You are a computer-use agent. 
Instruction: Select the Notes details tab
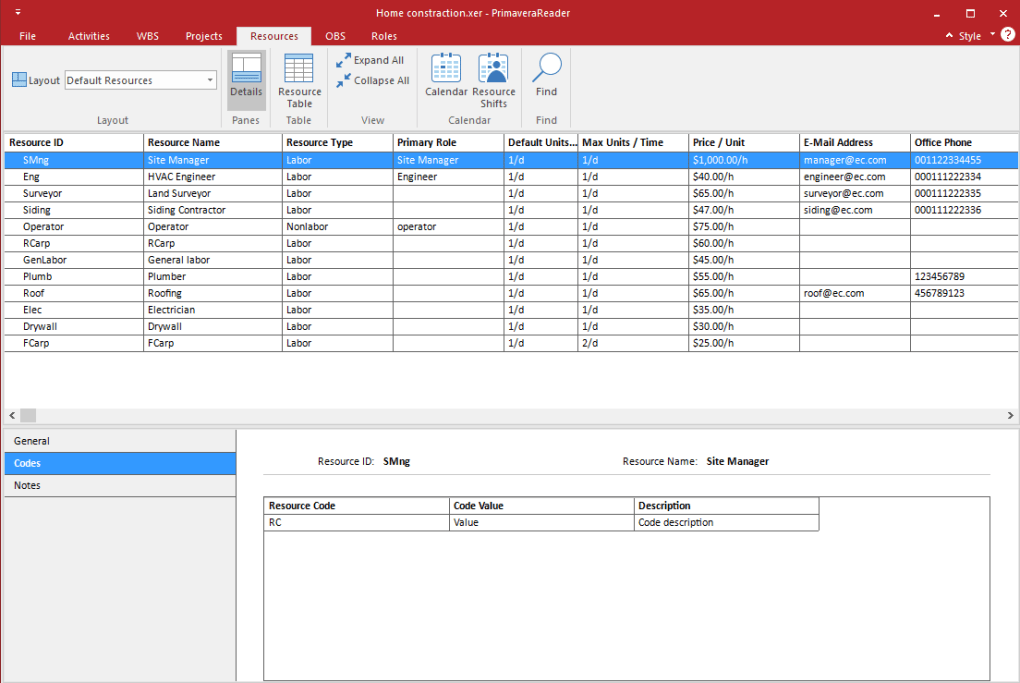tap(28, 486)
